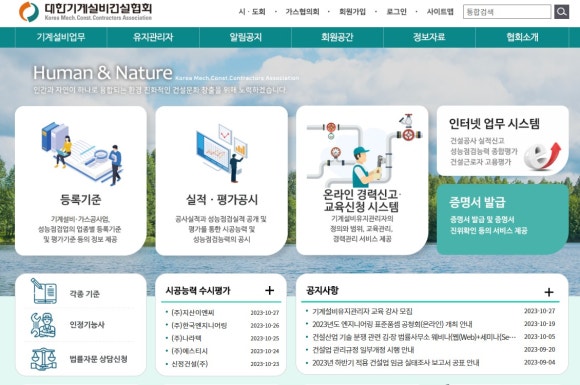580x385 pixels.
Task: Open the 사이트맵 link
Action: point(440,12)
